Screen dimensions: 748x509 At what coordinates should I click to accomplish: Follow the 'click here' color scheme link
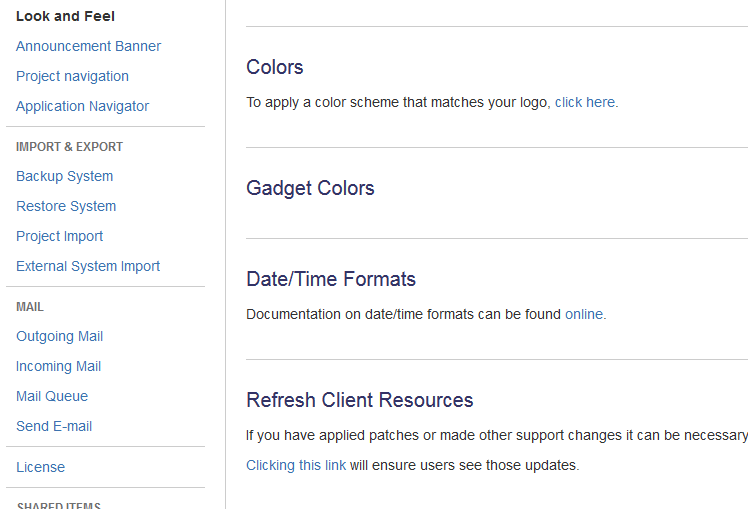pyautogui.click(x=584, y=103)
